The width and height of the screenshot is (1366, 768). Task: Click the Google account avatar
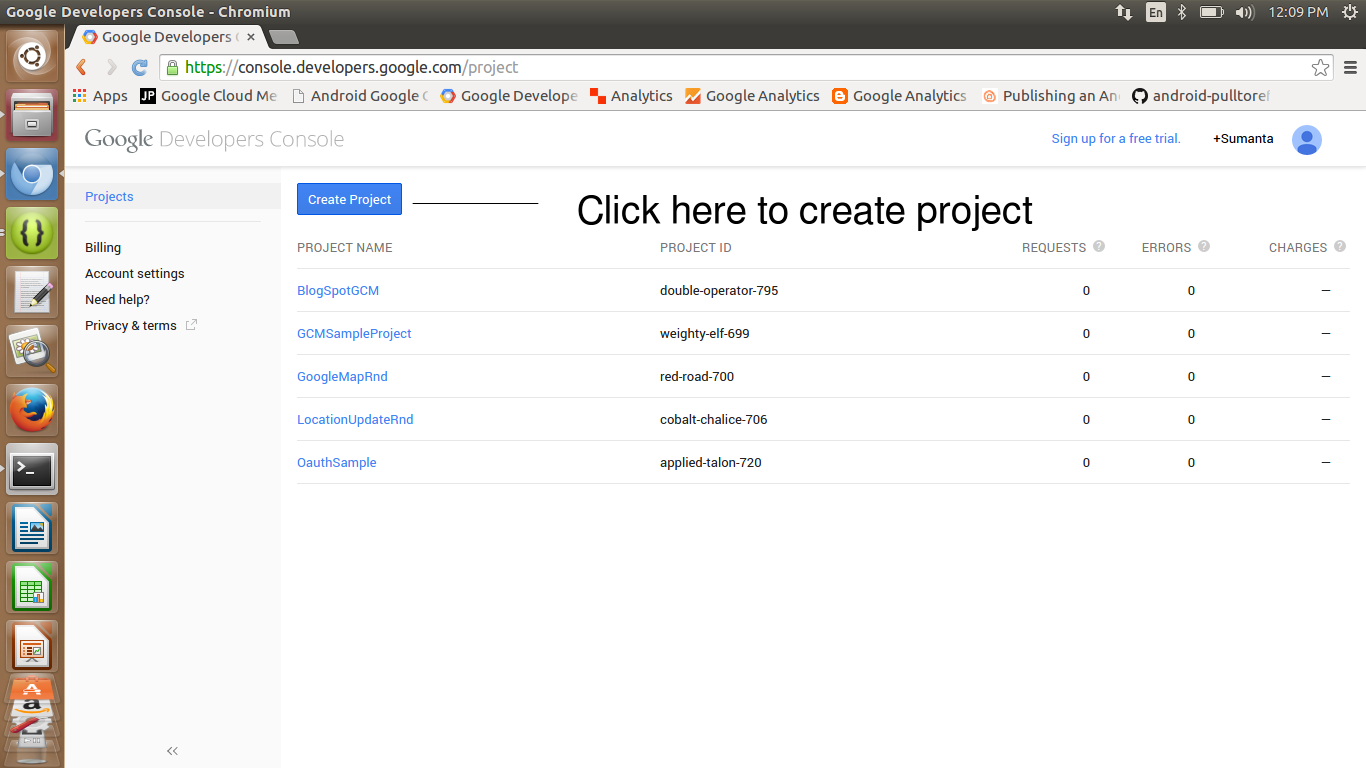[x=1307, y=139]
